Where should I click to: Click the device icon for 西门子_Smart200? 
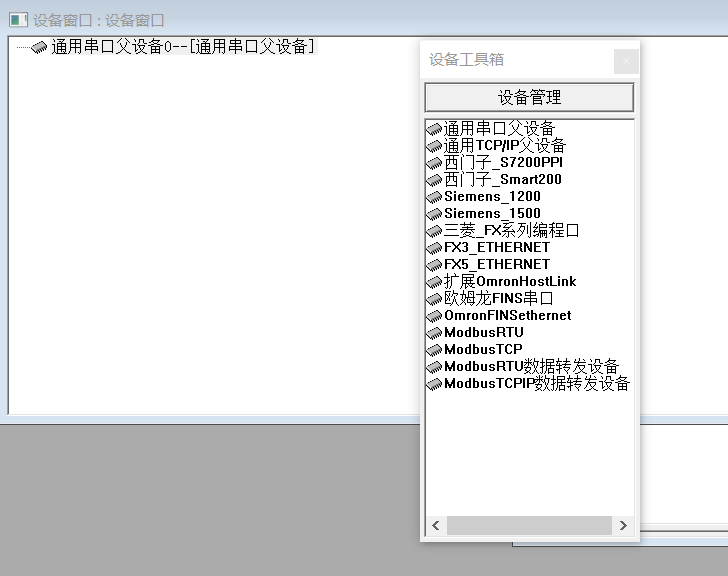point(434,180)
